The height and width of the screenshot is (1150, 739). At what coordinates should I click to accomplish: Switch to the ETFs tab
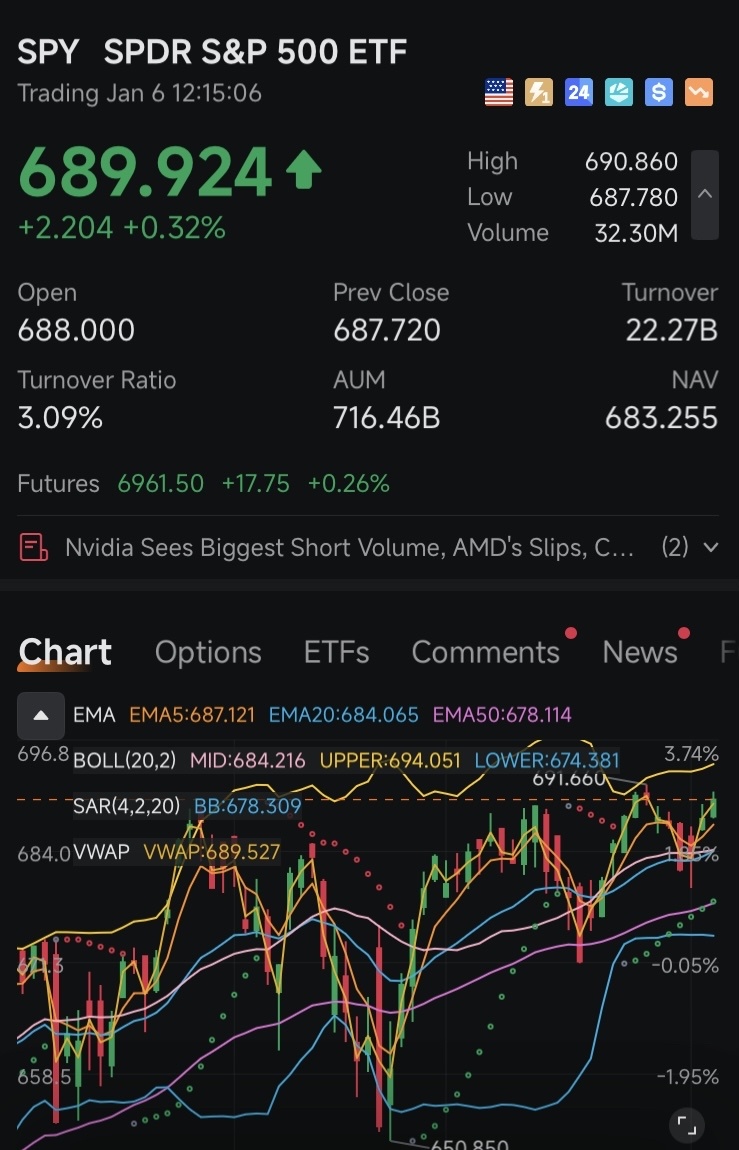click(x=337, y=652)
